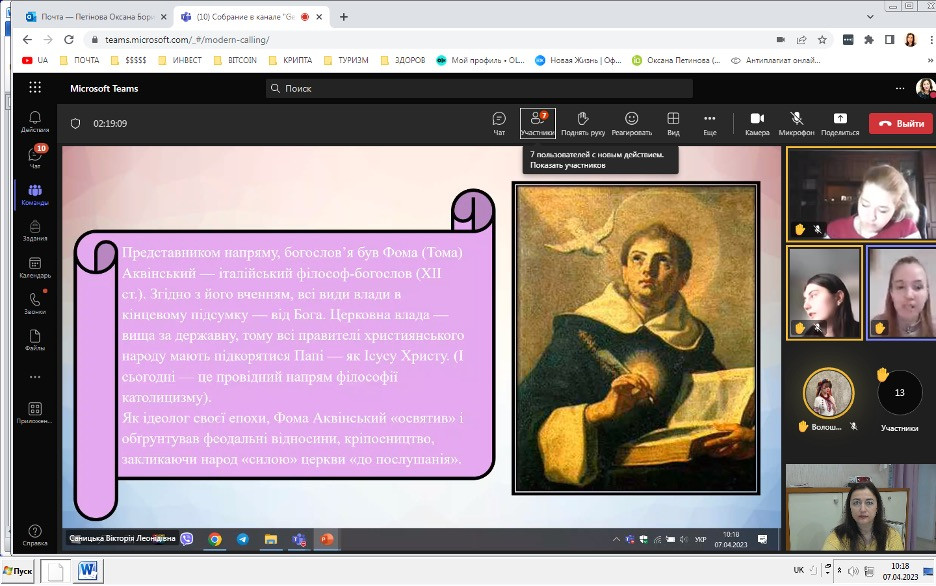Open Звонки in the Teams sidebar
936x586 pixels.
[35, 304]
